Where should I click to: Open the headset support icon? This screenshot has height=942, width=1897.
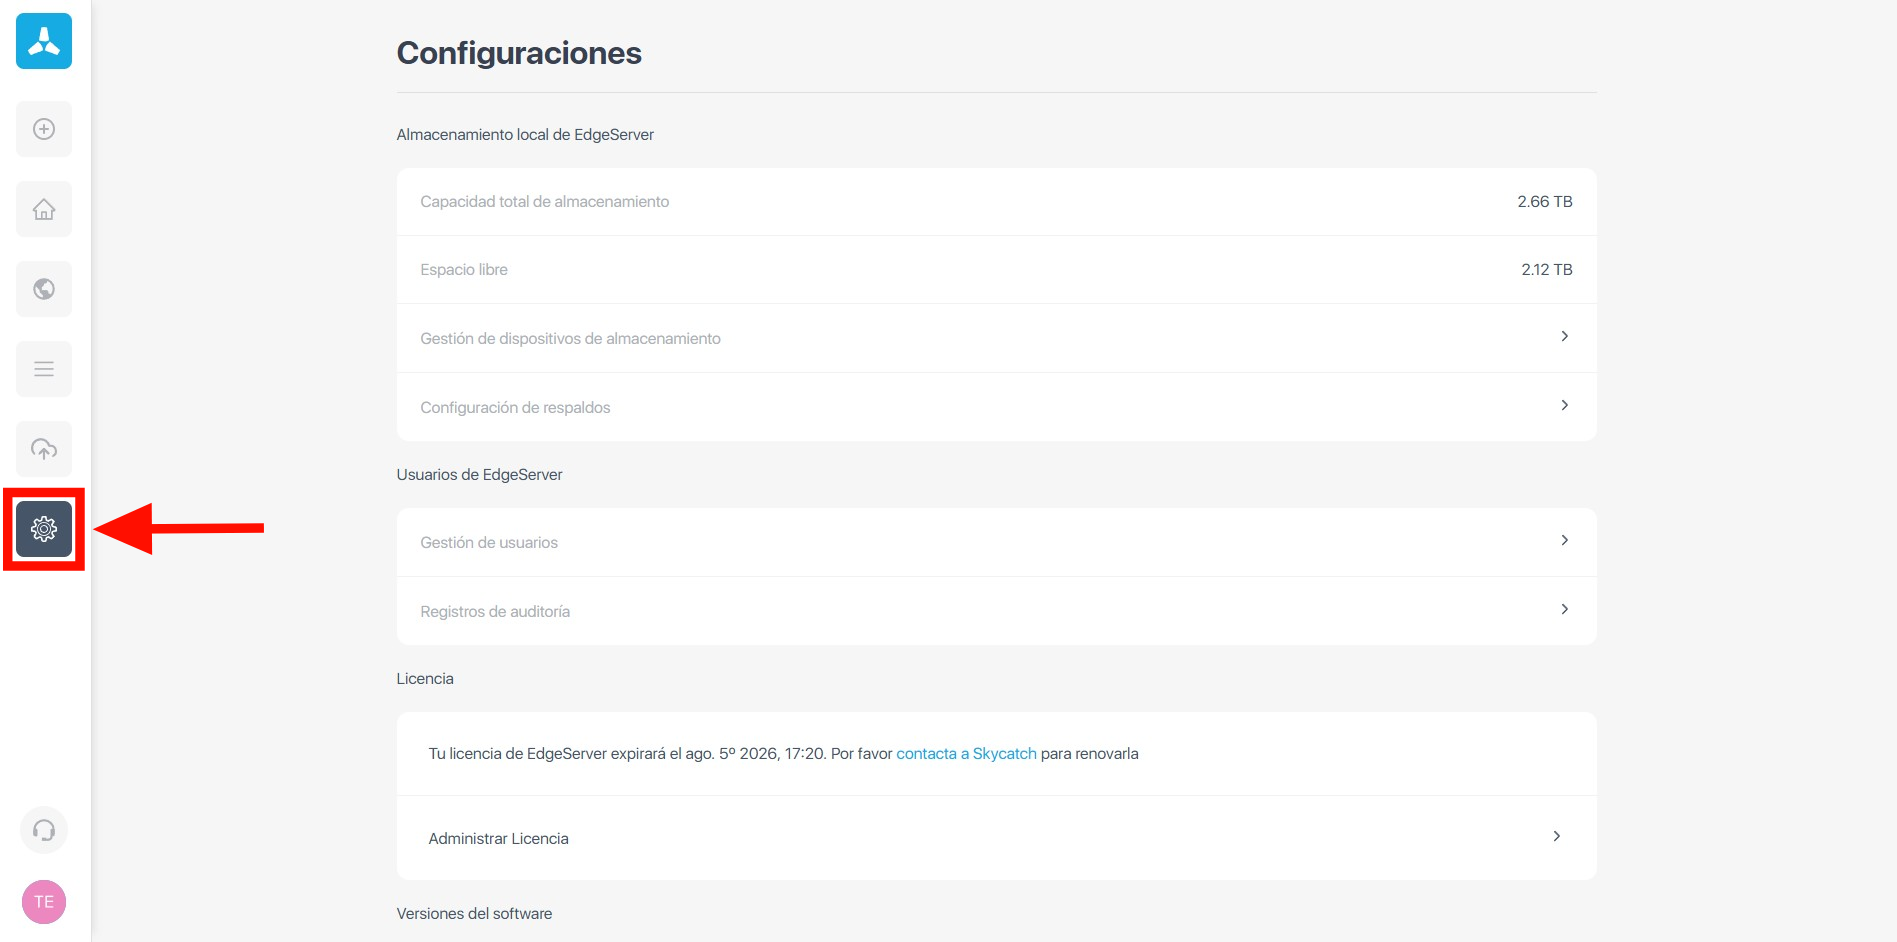coord(44,830)
